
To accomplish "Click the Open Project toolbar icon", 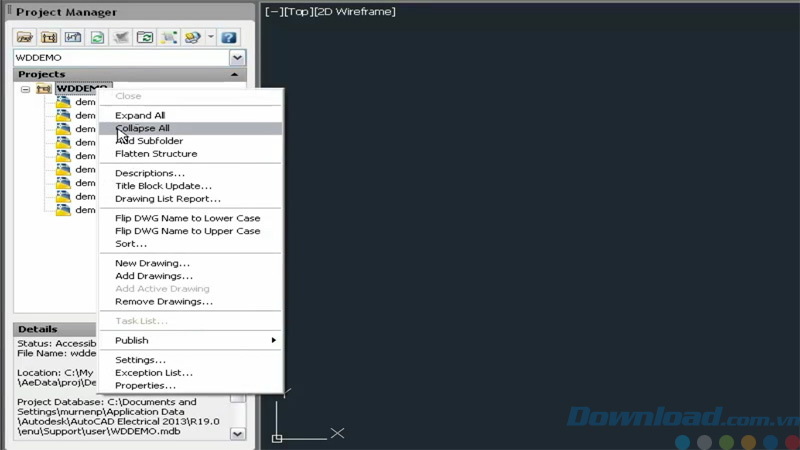I will coord(25,37).
